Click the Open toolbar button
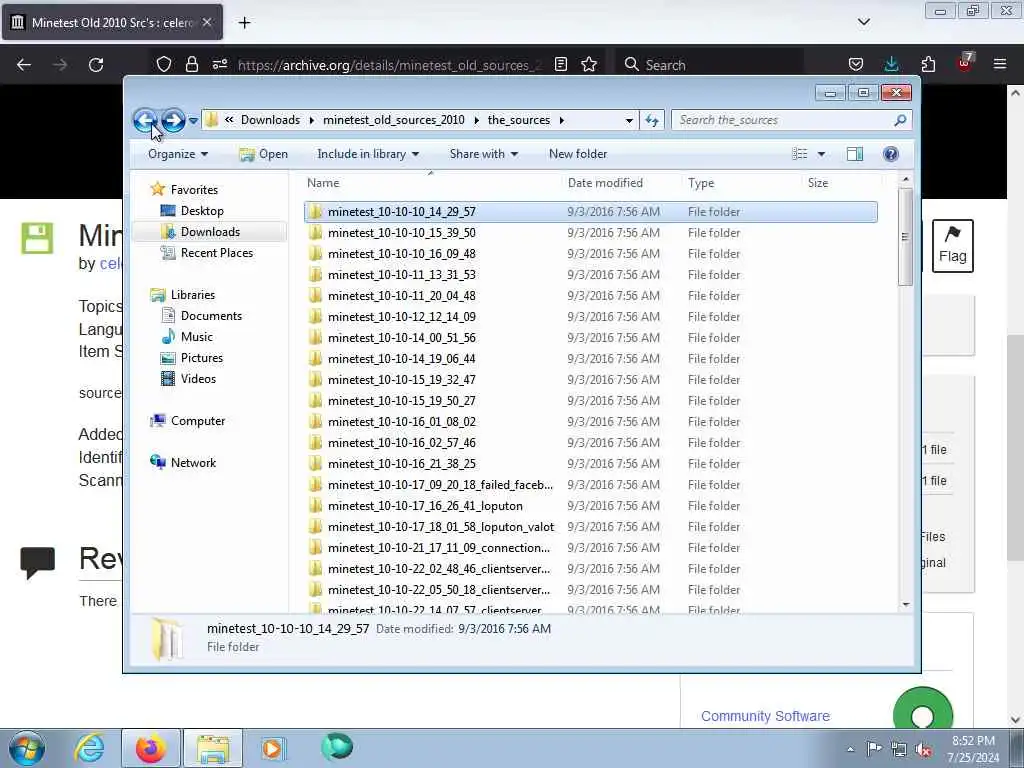Screen dimensions: 1024x768 (x=264, y=154)
